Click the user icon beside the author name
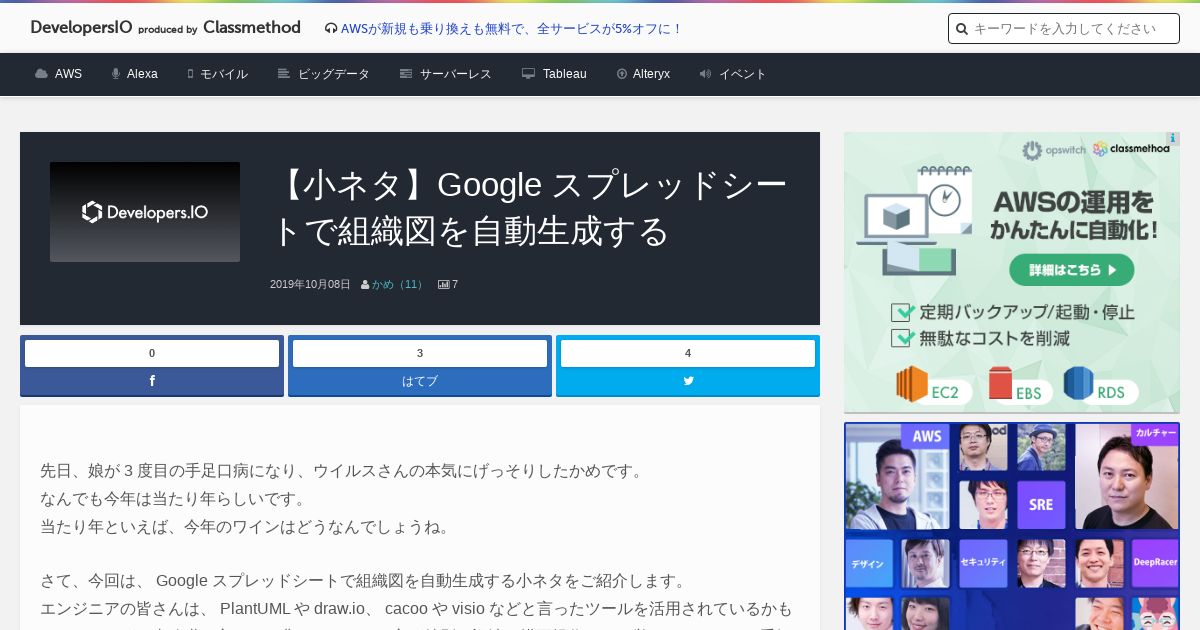Image resolution: width=1200 pixels, height=630 pixels. [365, 285]
